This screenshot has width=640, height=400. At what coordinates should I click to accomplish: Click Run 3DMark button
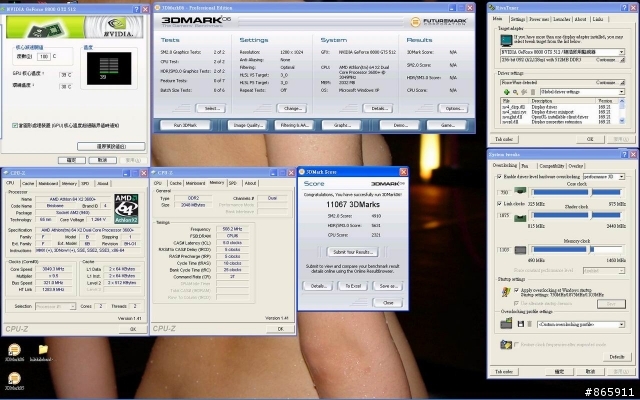(185, 125)
